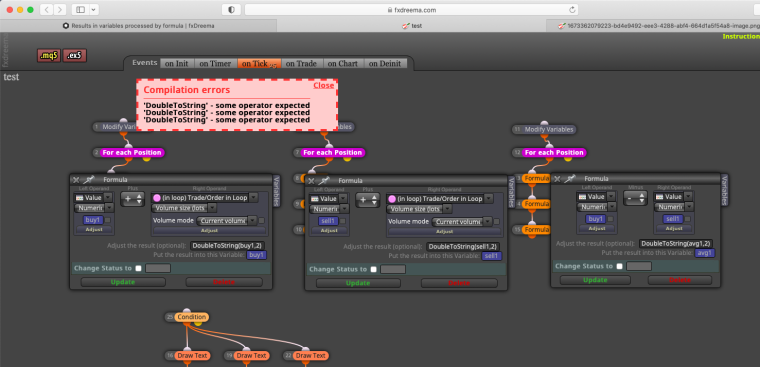This screenshot has width=760, height=367.
Task: Change the Plus operator stepper in buy1 panel
Action: click(x=132, y=198)
